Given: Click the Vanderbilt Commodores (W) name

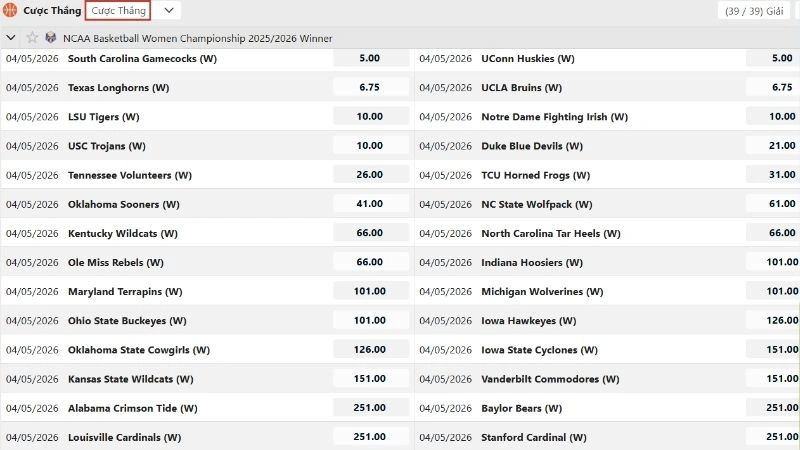Looking at the screenshot, I should pos(551,379).
